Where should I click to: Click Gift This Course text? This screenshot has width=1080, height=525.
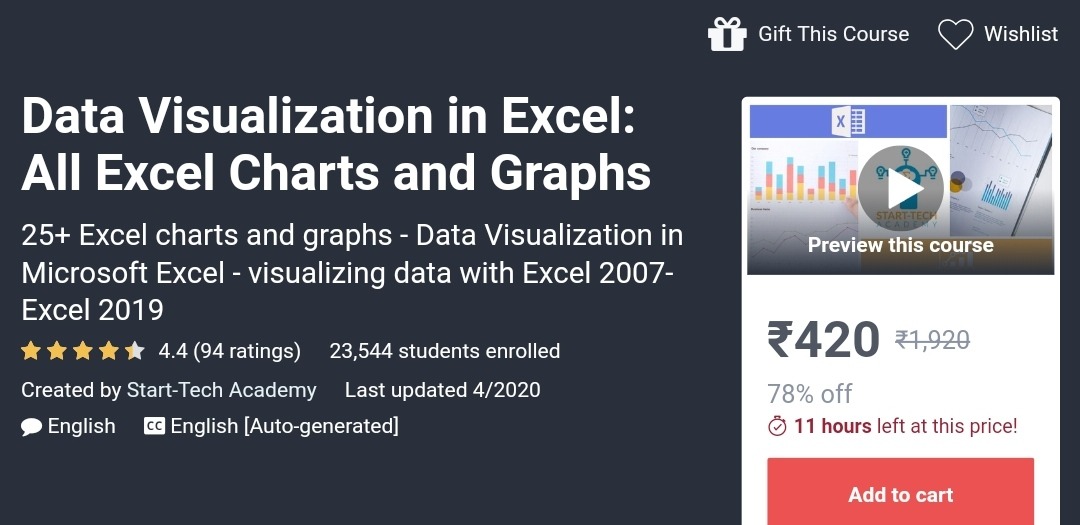click(833, 34)
